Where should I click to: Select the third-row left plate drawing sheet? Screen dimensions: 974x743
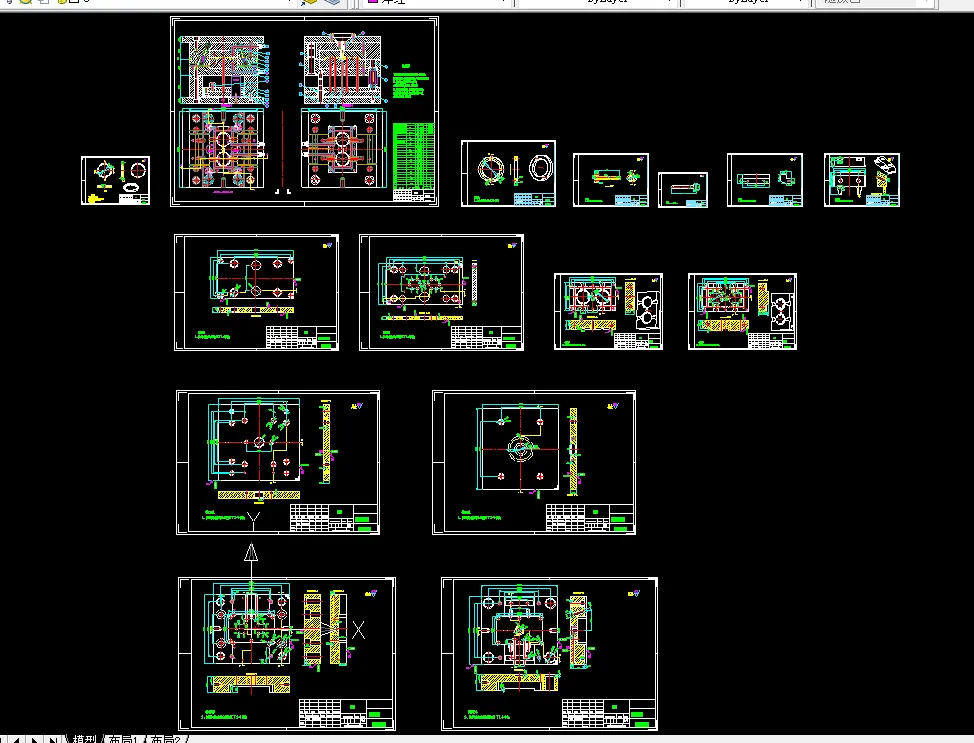click(x=278, y=462)
